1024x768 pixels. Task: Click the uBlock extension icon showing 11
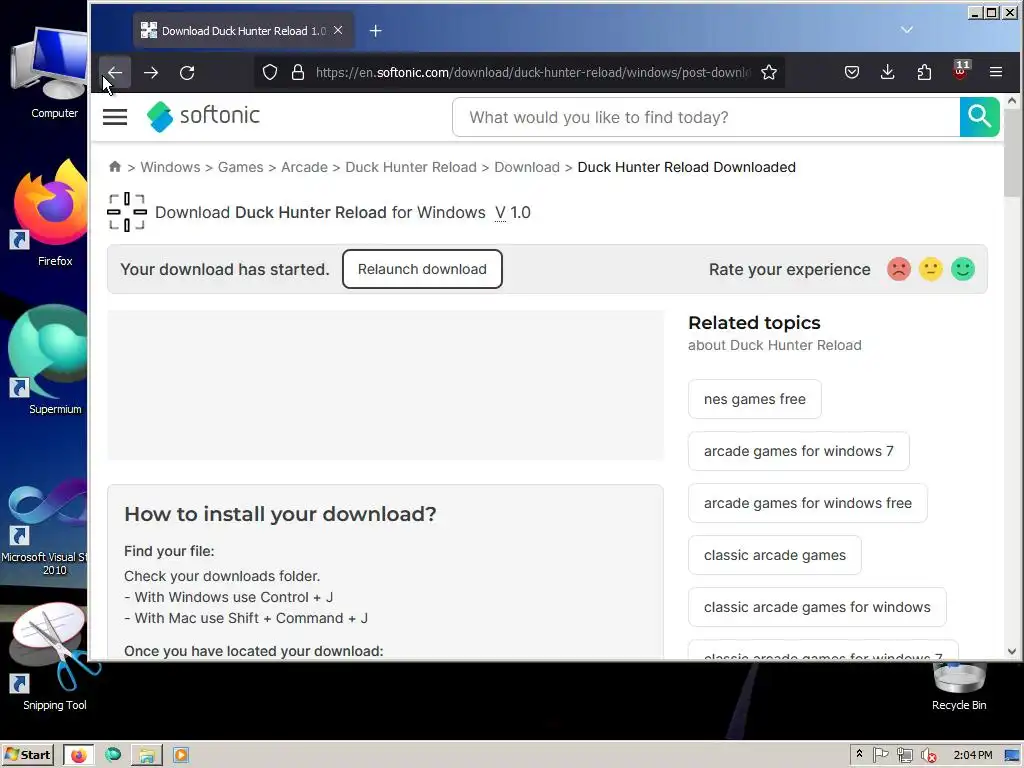[x=961, y=71]
